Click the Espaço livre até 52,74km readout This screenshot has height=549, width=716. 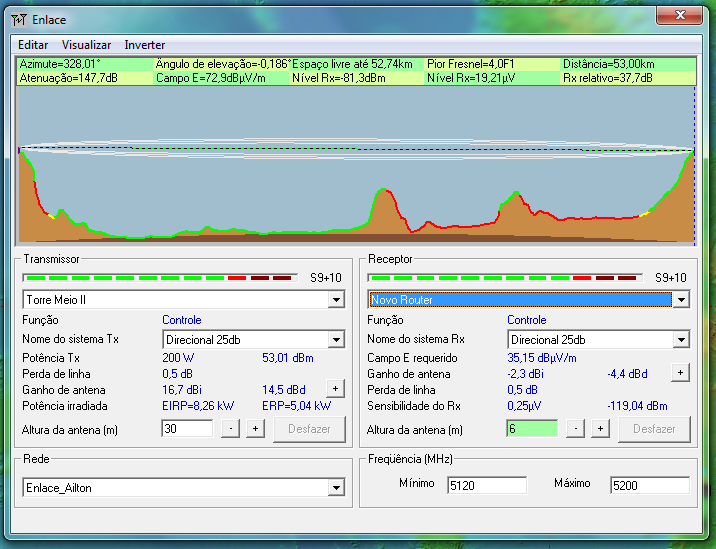pos(352,64)
